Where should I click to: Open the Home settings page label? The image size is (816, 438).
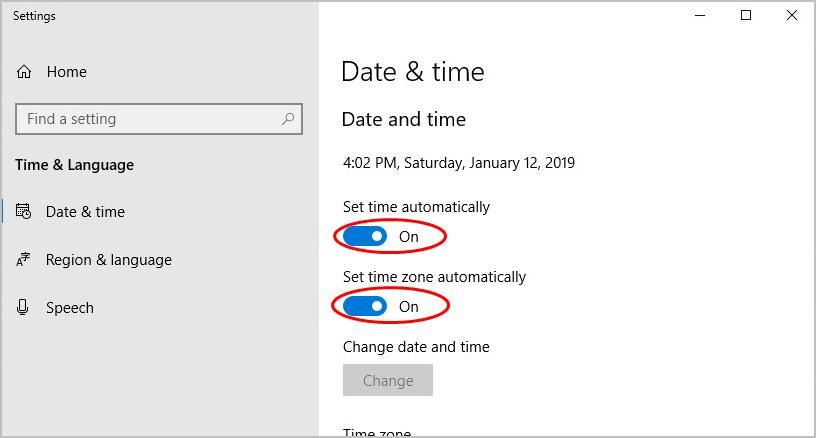(x=66, y=72)
